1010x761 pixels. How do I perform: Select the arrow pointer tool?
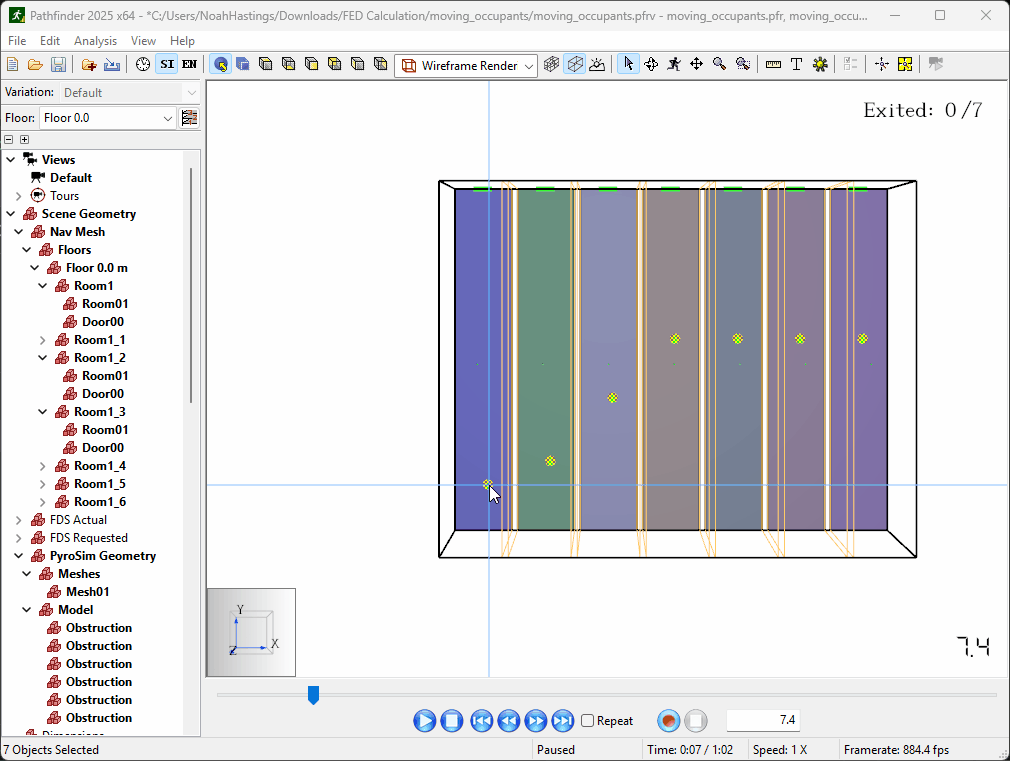click(628, 64)
